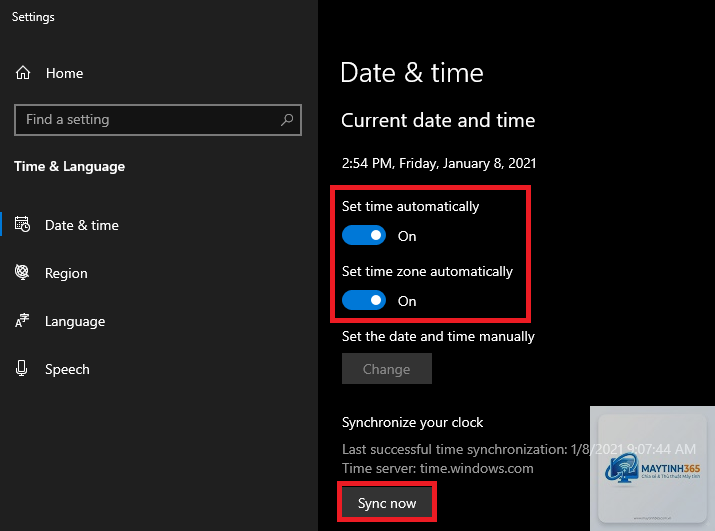This screenshot has height=531, width=715.
Task: Click the Speech microphone icon
Action: pos(21,368)
